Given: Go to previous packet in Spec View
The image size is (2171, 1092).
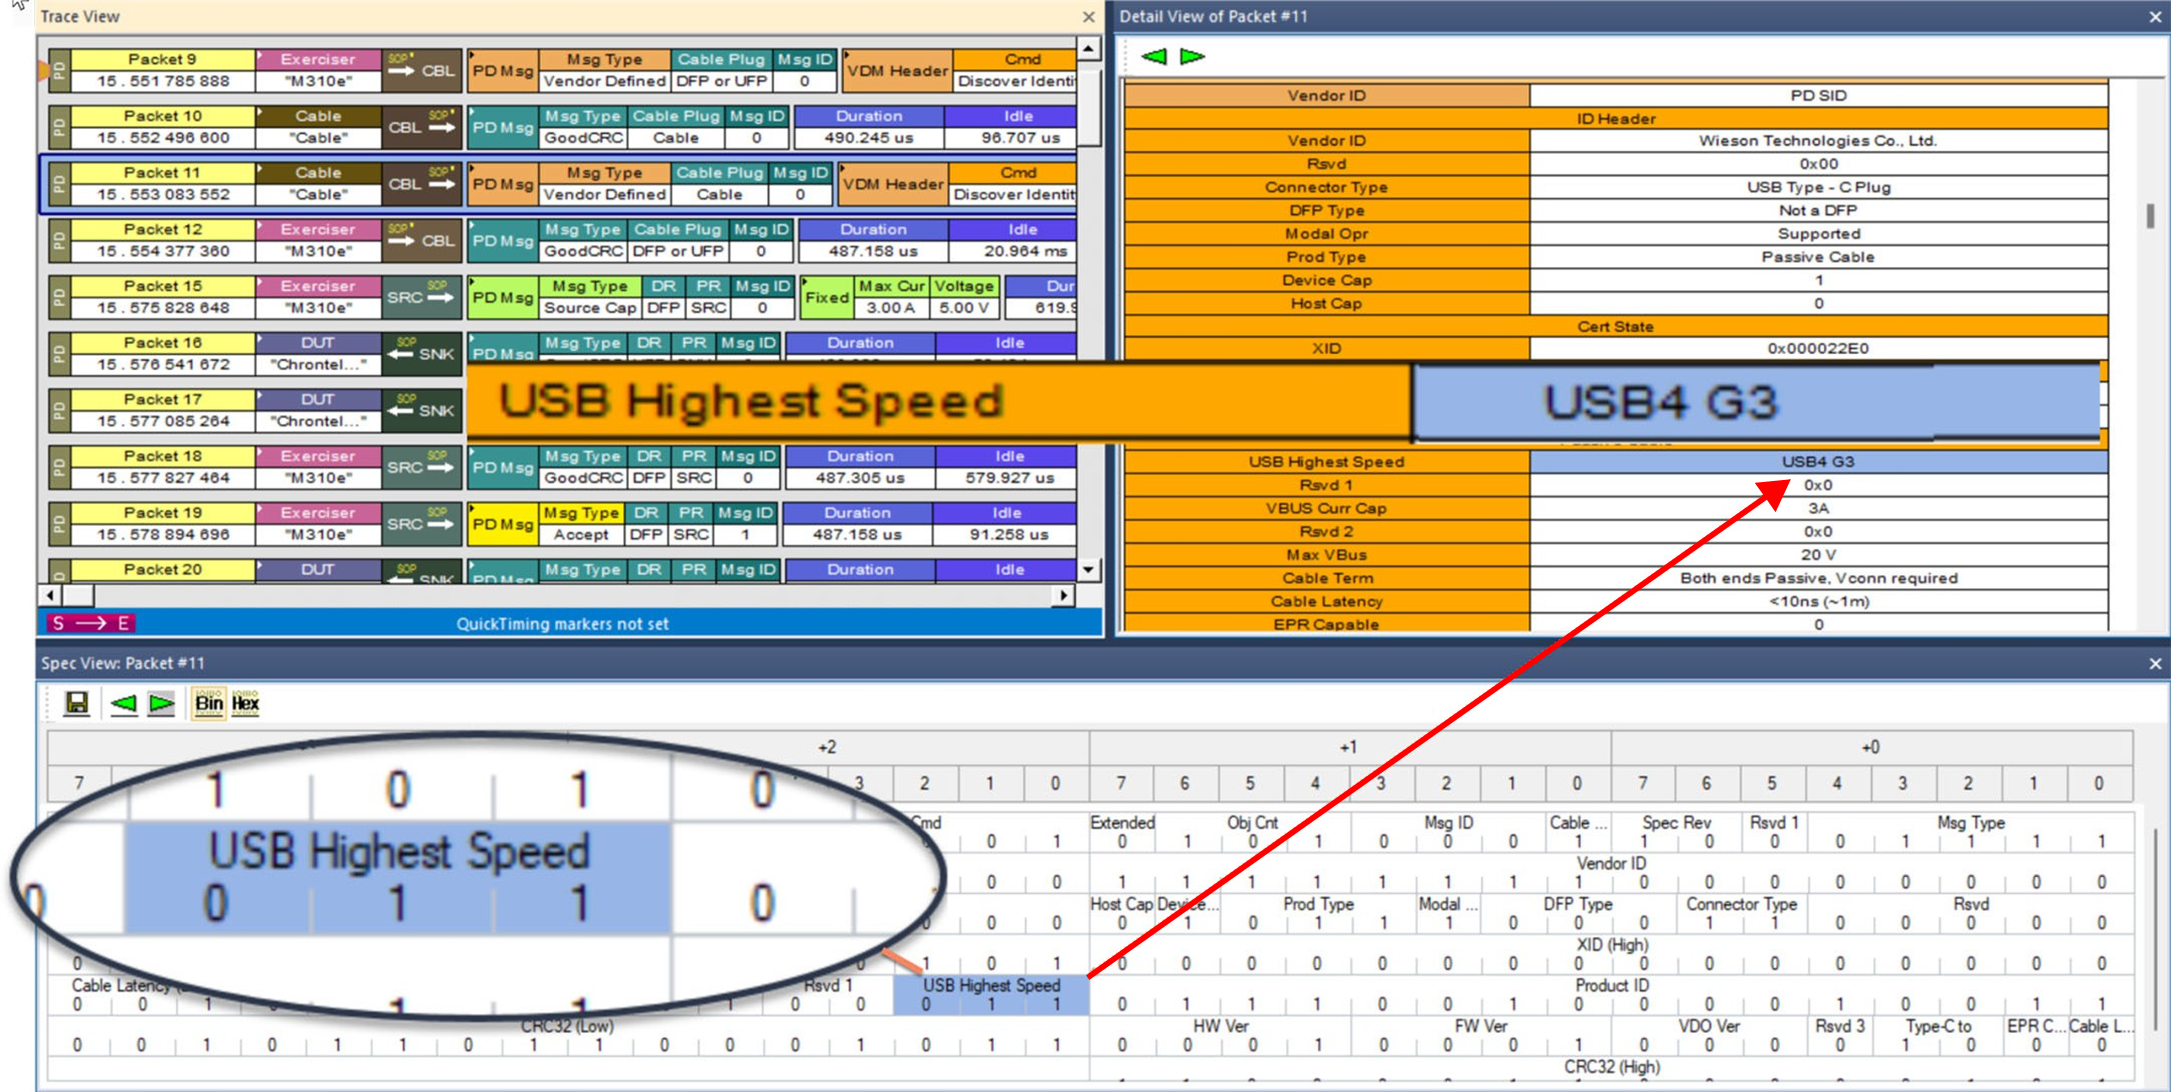Looking at the screenshot, I should (123, 703).
